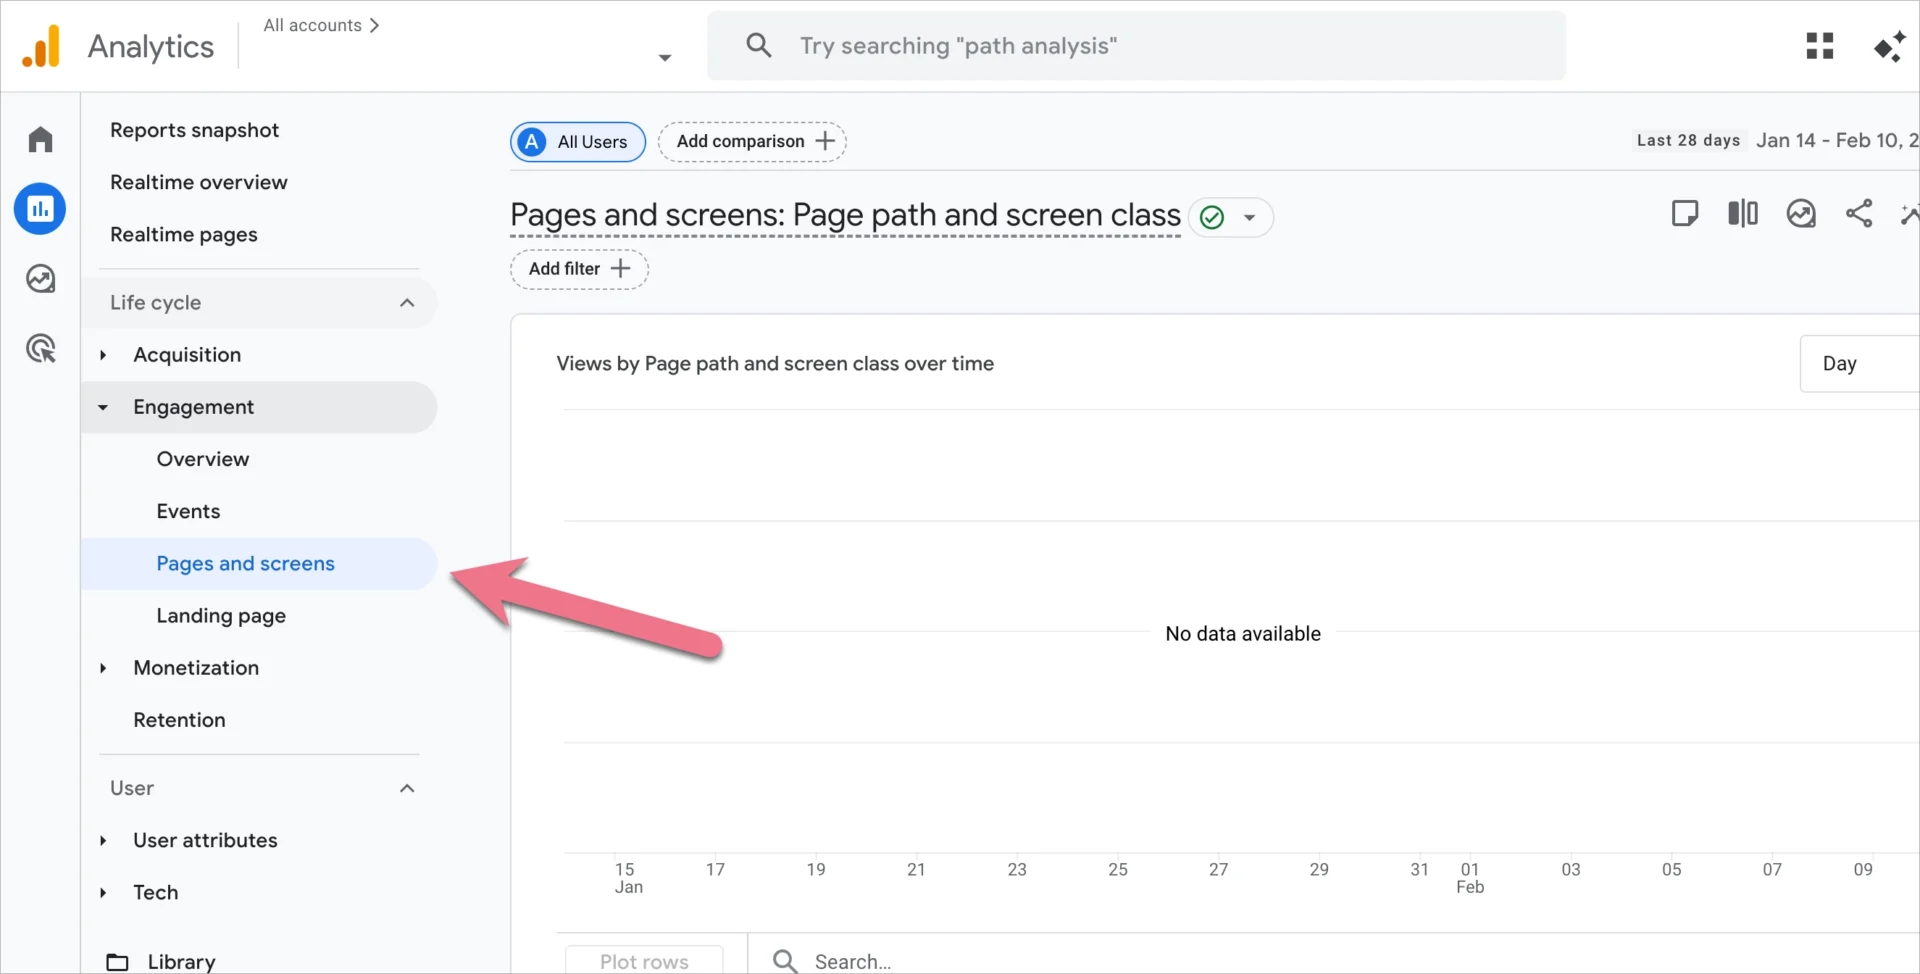This screenshot has height=974, width=1920.
Task: Open the data-quality dropdown beside the report title
Action: coord(1250,217)
